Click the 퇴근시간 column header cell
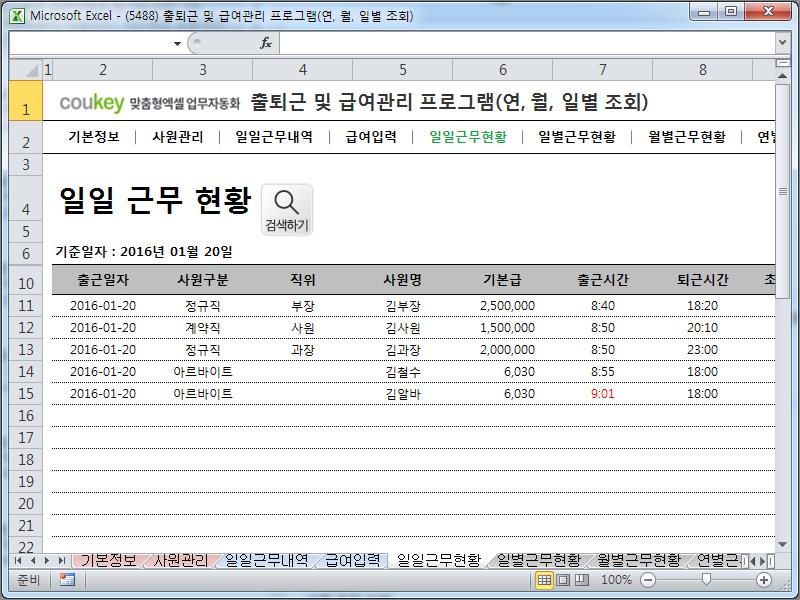This screenshot has height=600, width=800. pyautogui.click(x=703, y=280)
